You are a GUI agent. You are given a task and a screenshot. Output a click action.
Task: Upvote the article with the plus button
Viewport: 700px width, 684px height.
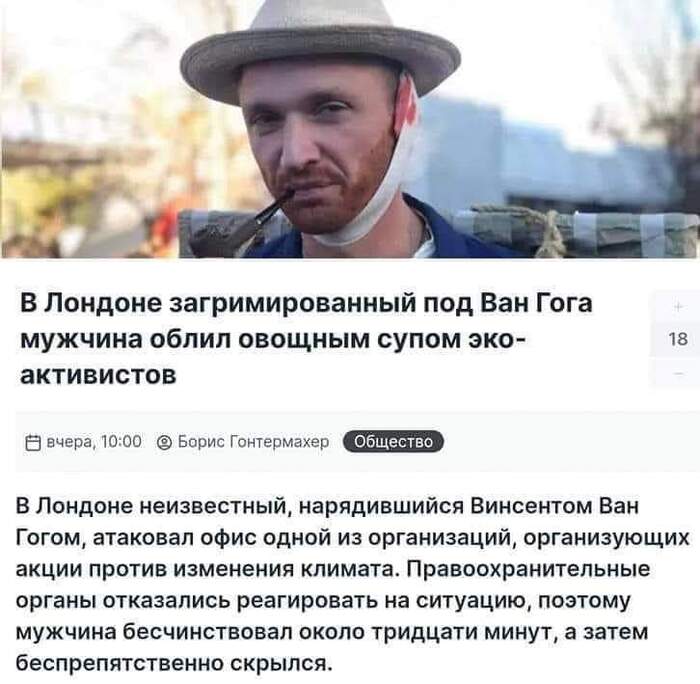[x=678, y=307]
